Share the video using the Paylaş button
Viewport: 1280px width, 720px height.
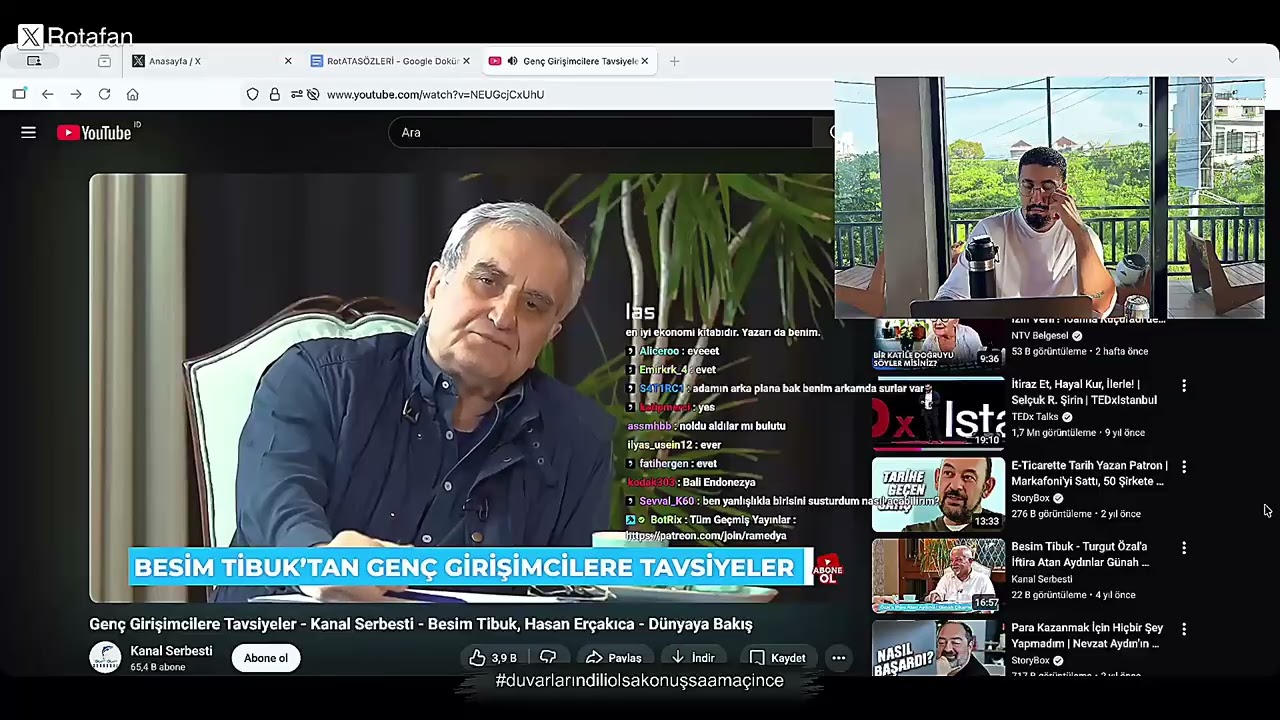pos(613,657)
